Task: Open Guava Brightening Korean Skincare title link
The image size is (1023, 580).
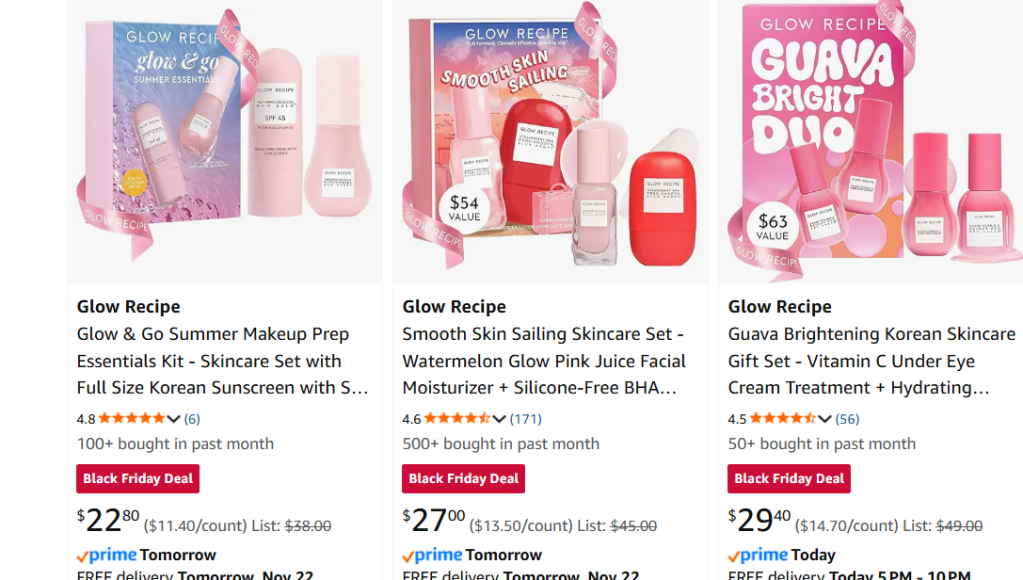Action: point(871,361)
